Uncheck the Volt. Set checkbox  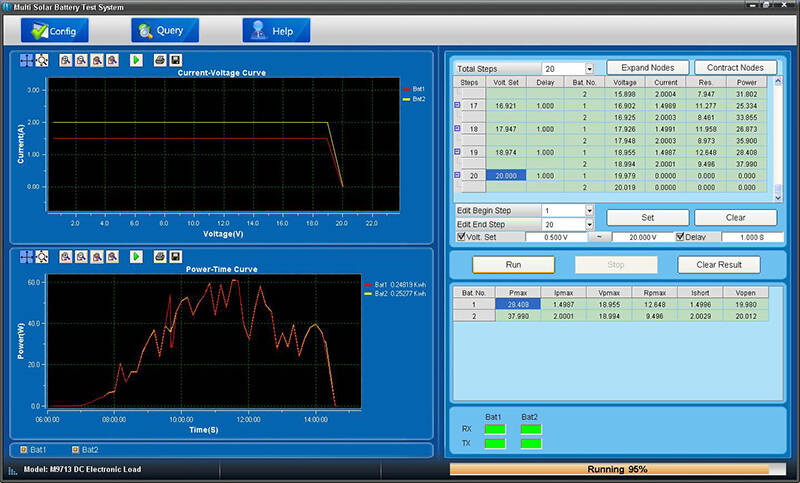[460, 237]
